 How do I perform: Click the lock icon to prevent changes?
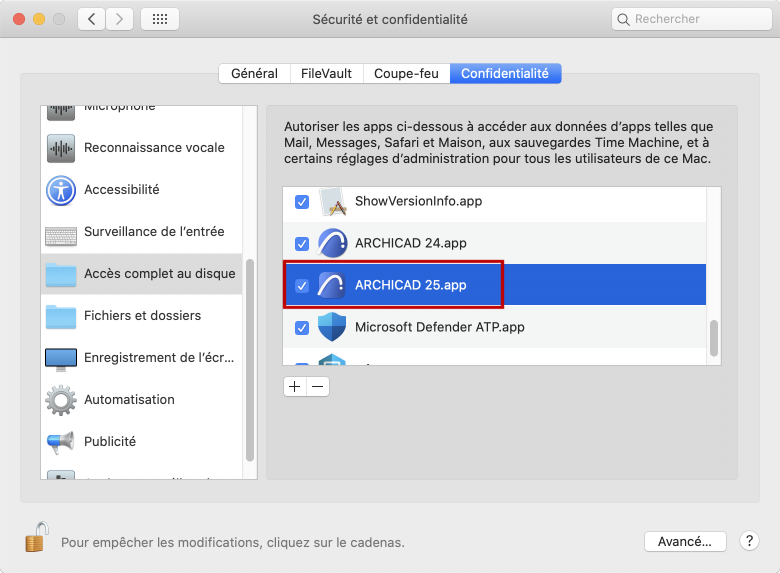(x=36, y=537)
